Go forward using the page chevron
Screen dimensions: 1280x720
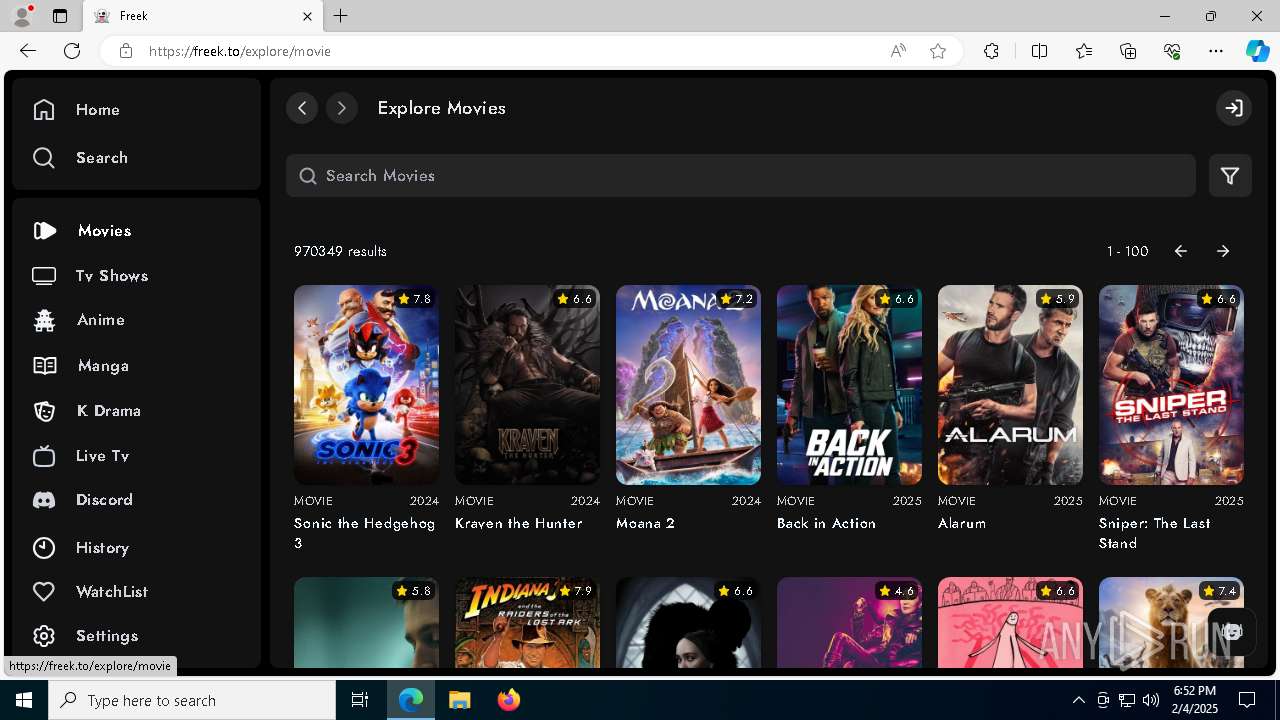click(342, 108)
